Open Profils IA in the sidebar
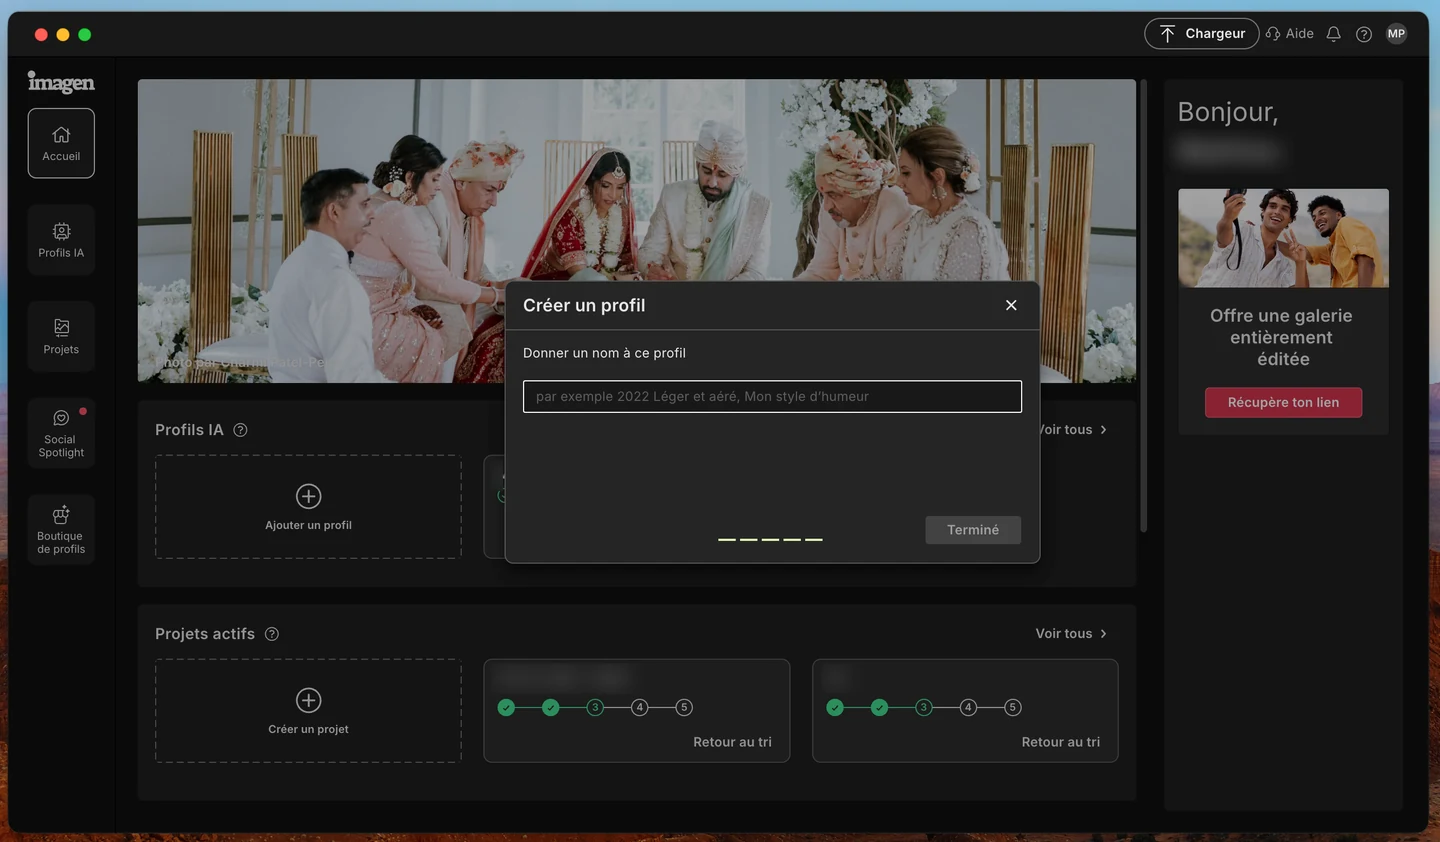Screen dimensions: 1440x842 coord(61,240)
